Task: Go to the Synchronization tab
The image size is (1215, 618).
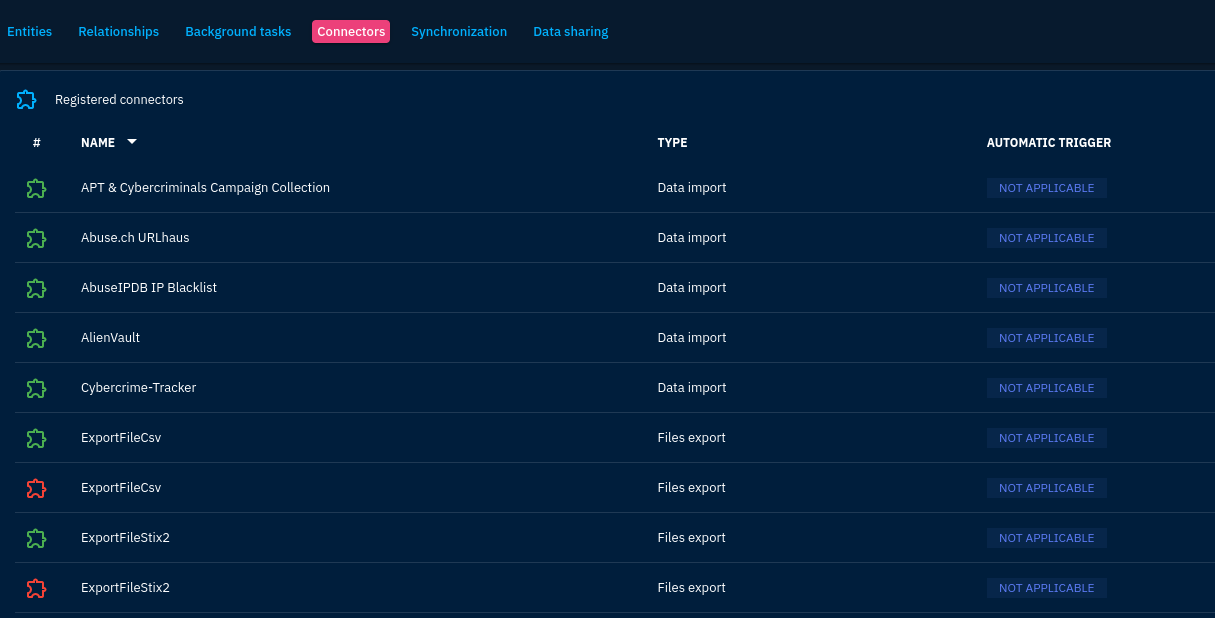Action: [459, 31]
